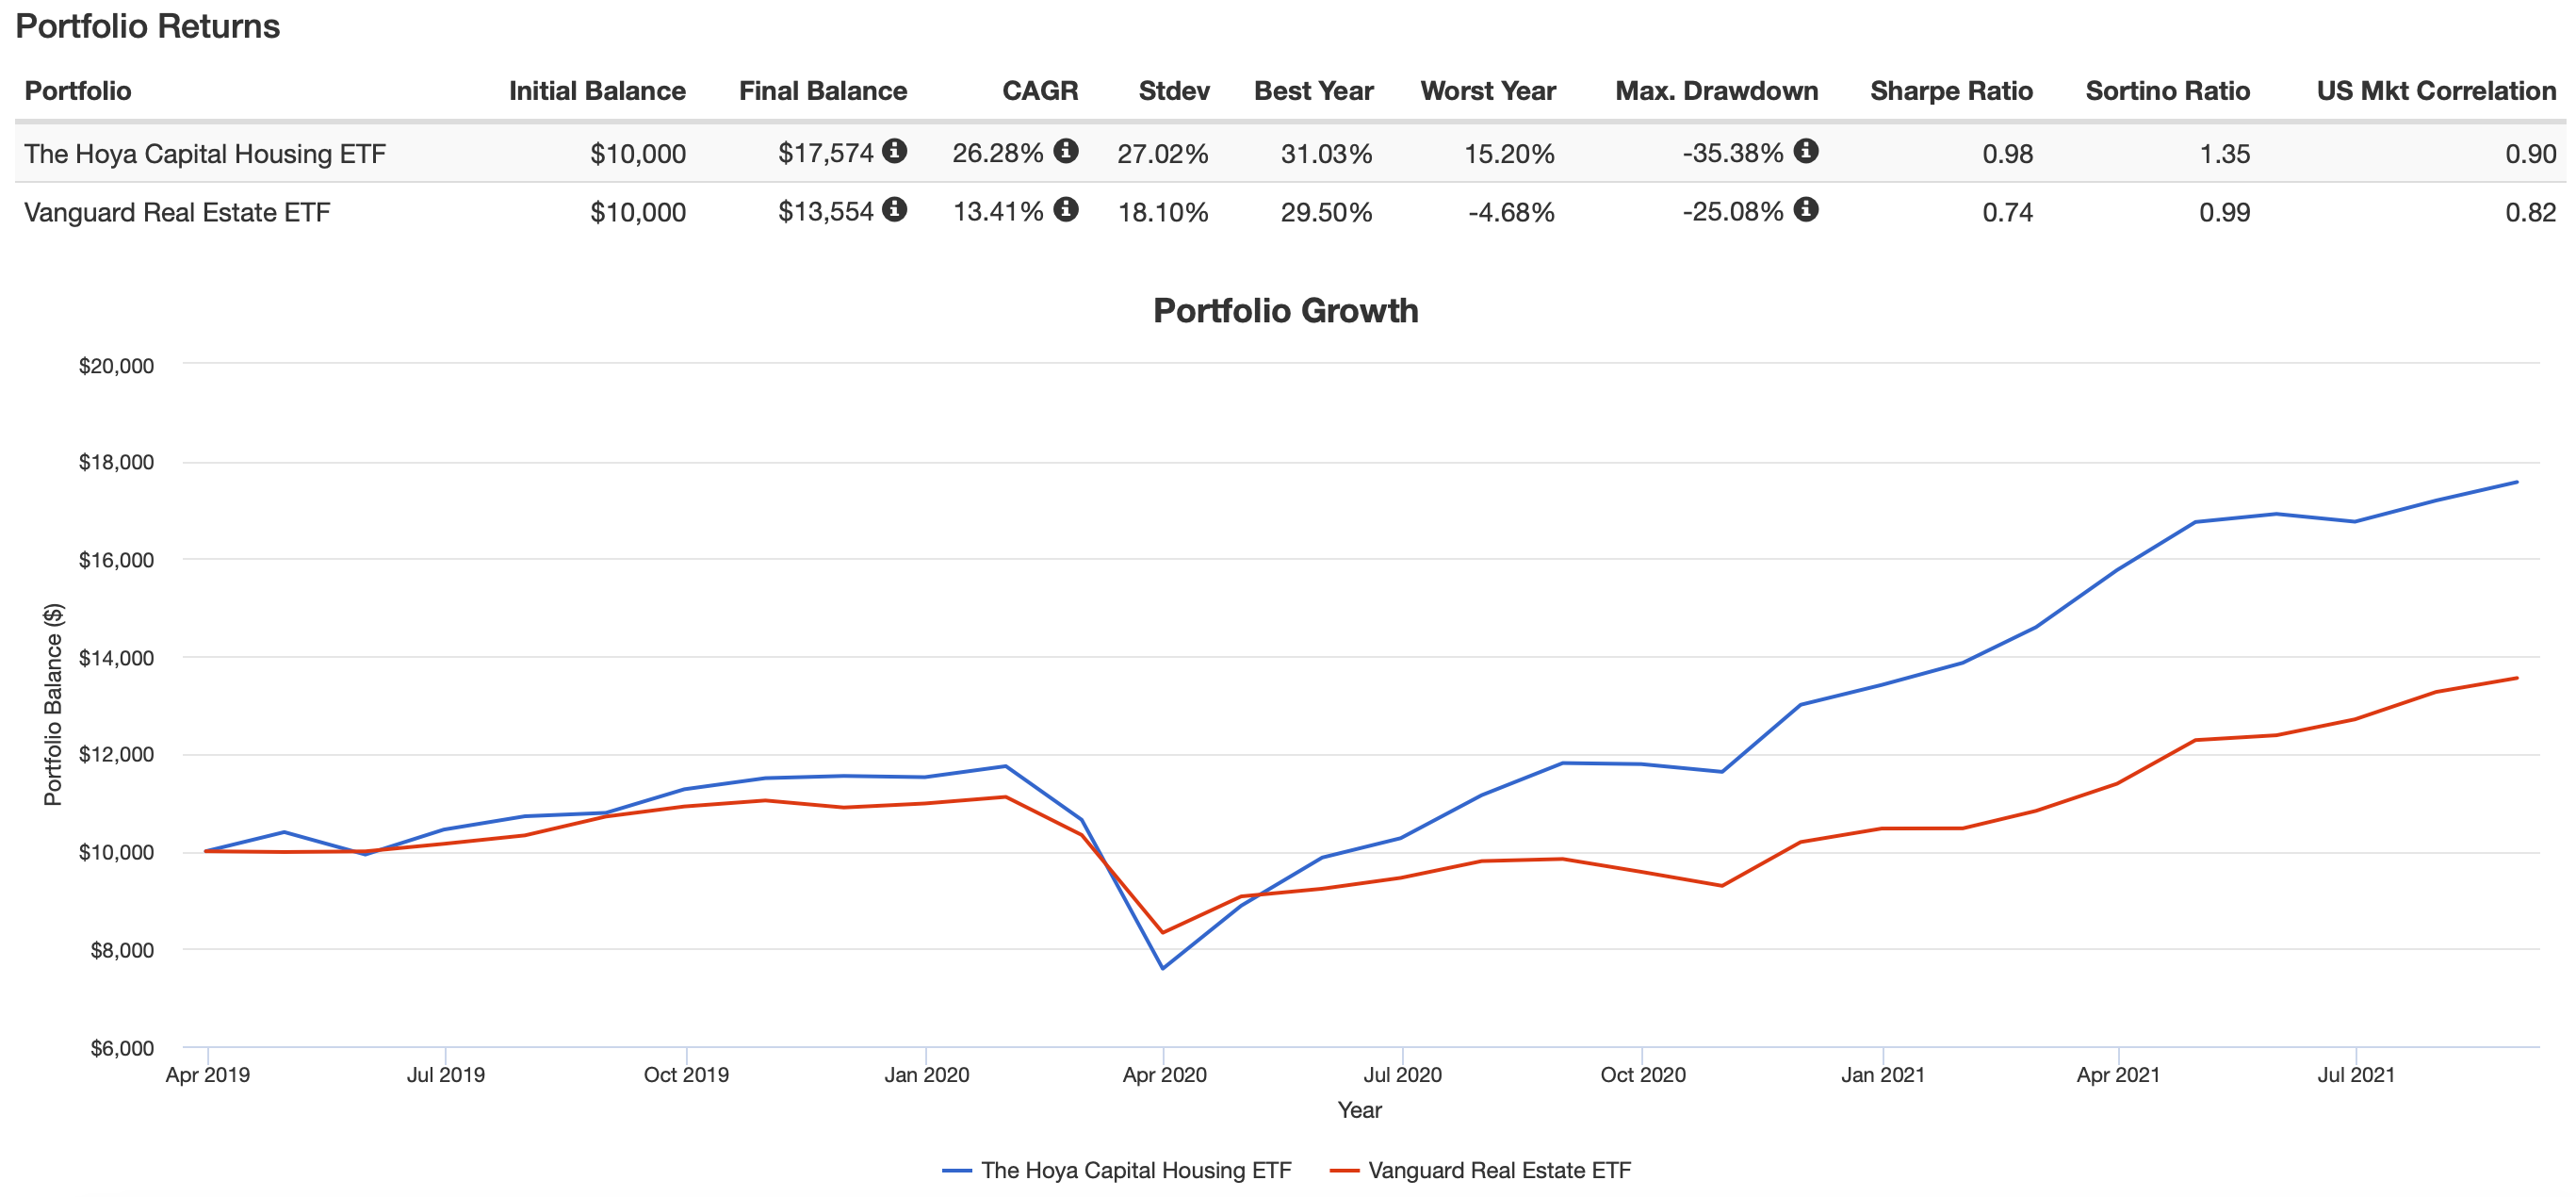Open info icon next to 13.41% CAGR
This screenshot has width=2576, height=1197.
(x=1066, y=210)
